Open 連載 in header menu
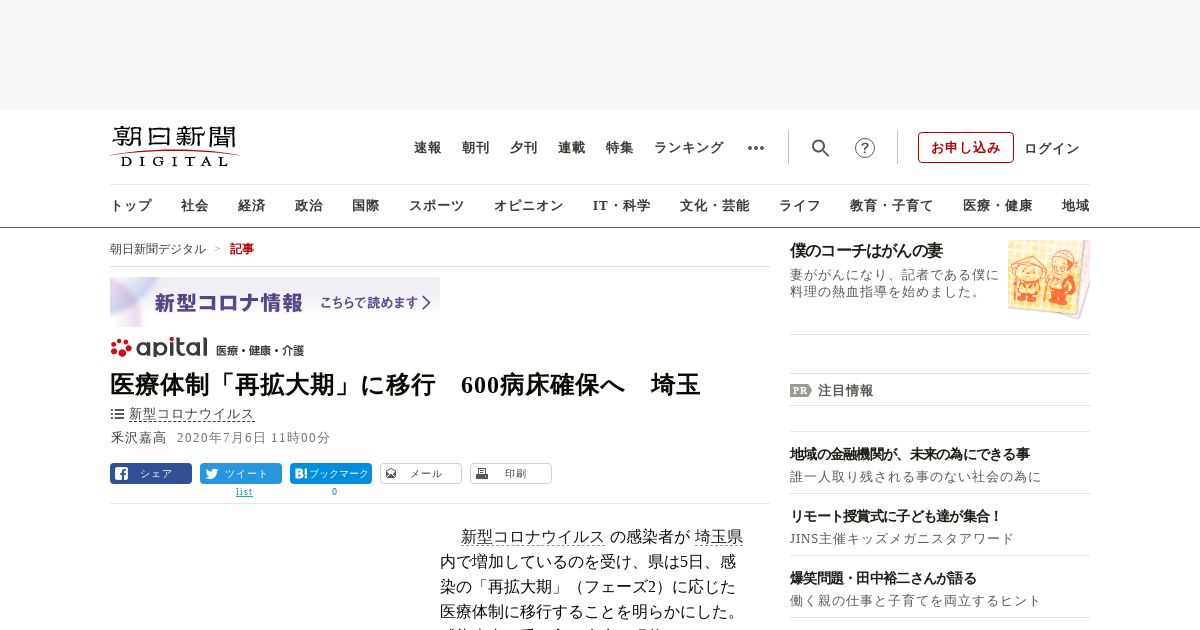Viewport: 1200px width, 630px height. pyautogui.click(x=572, y=148)
